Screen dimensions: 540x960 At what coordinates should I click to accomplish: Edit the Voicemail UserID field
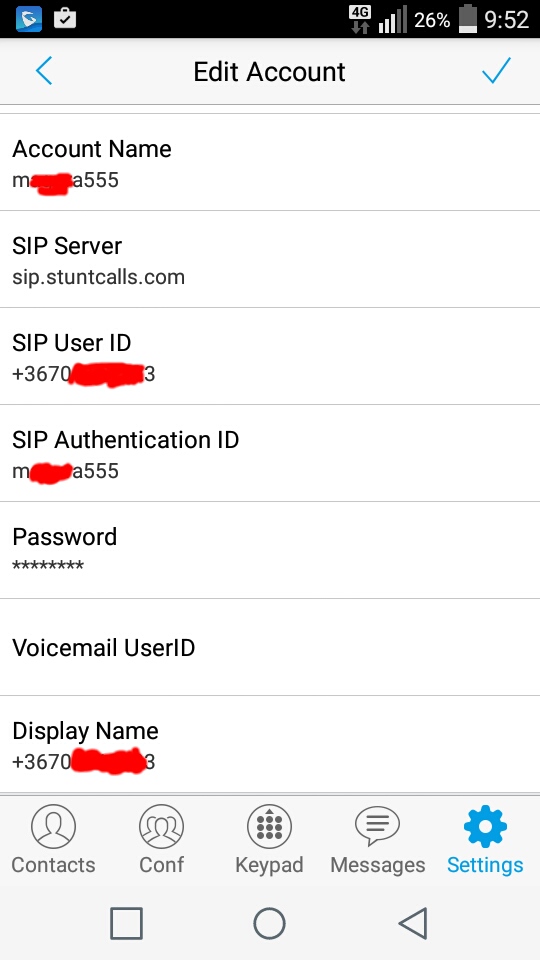point(270,647)
